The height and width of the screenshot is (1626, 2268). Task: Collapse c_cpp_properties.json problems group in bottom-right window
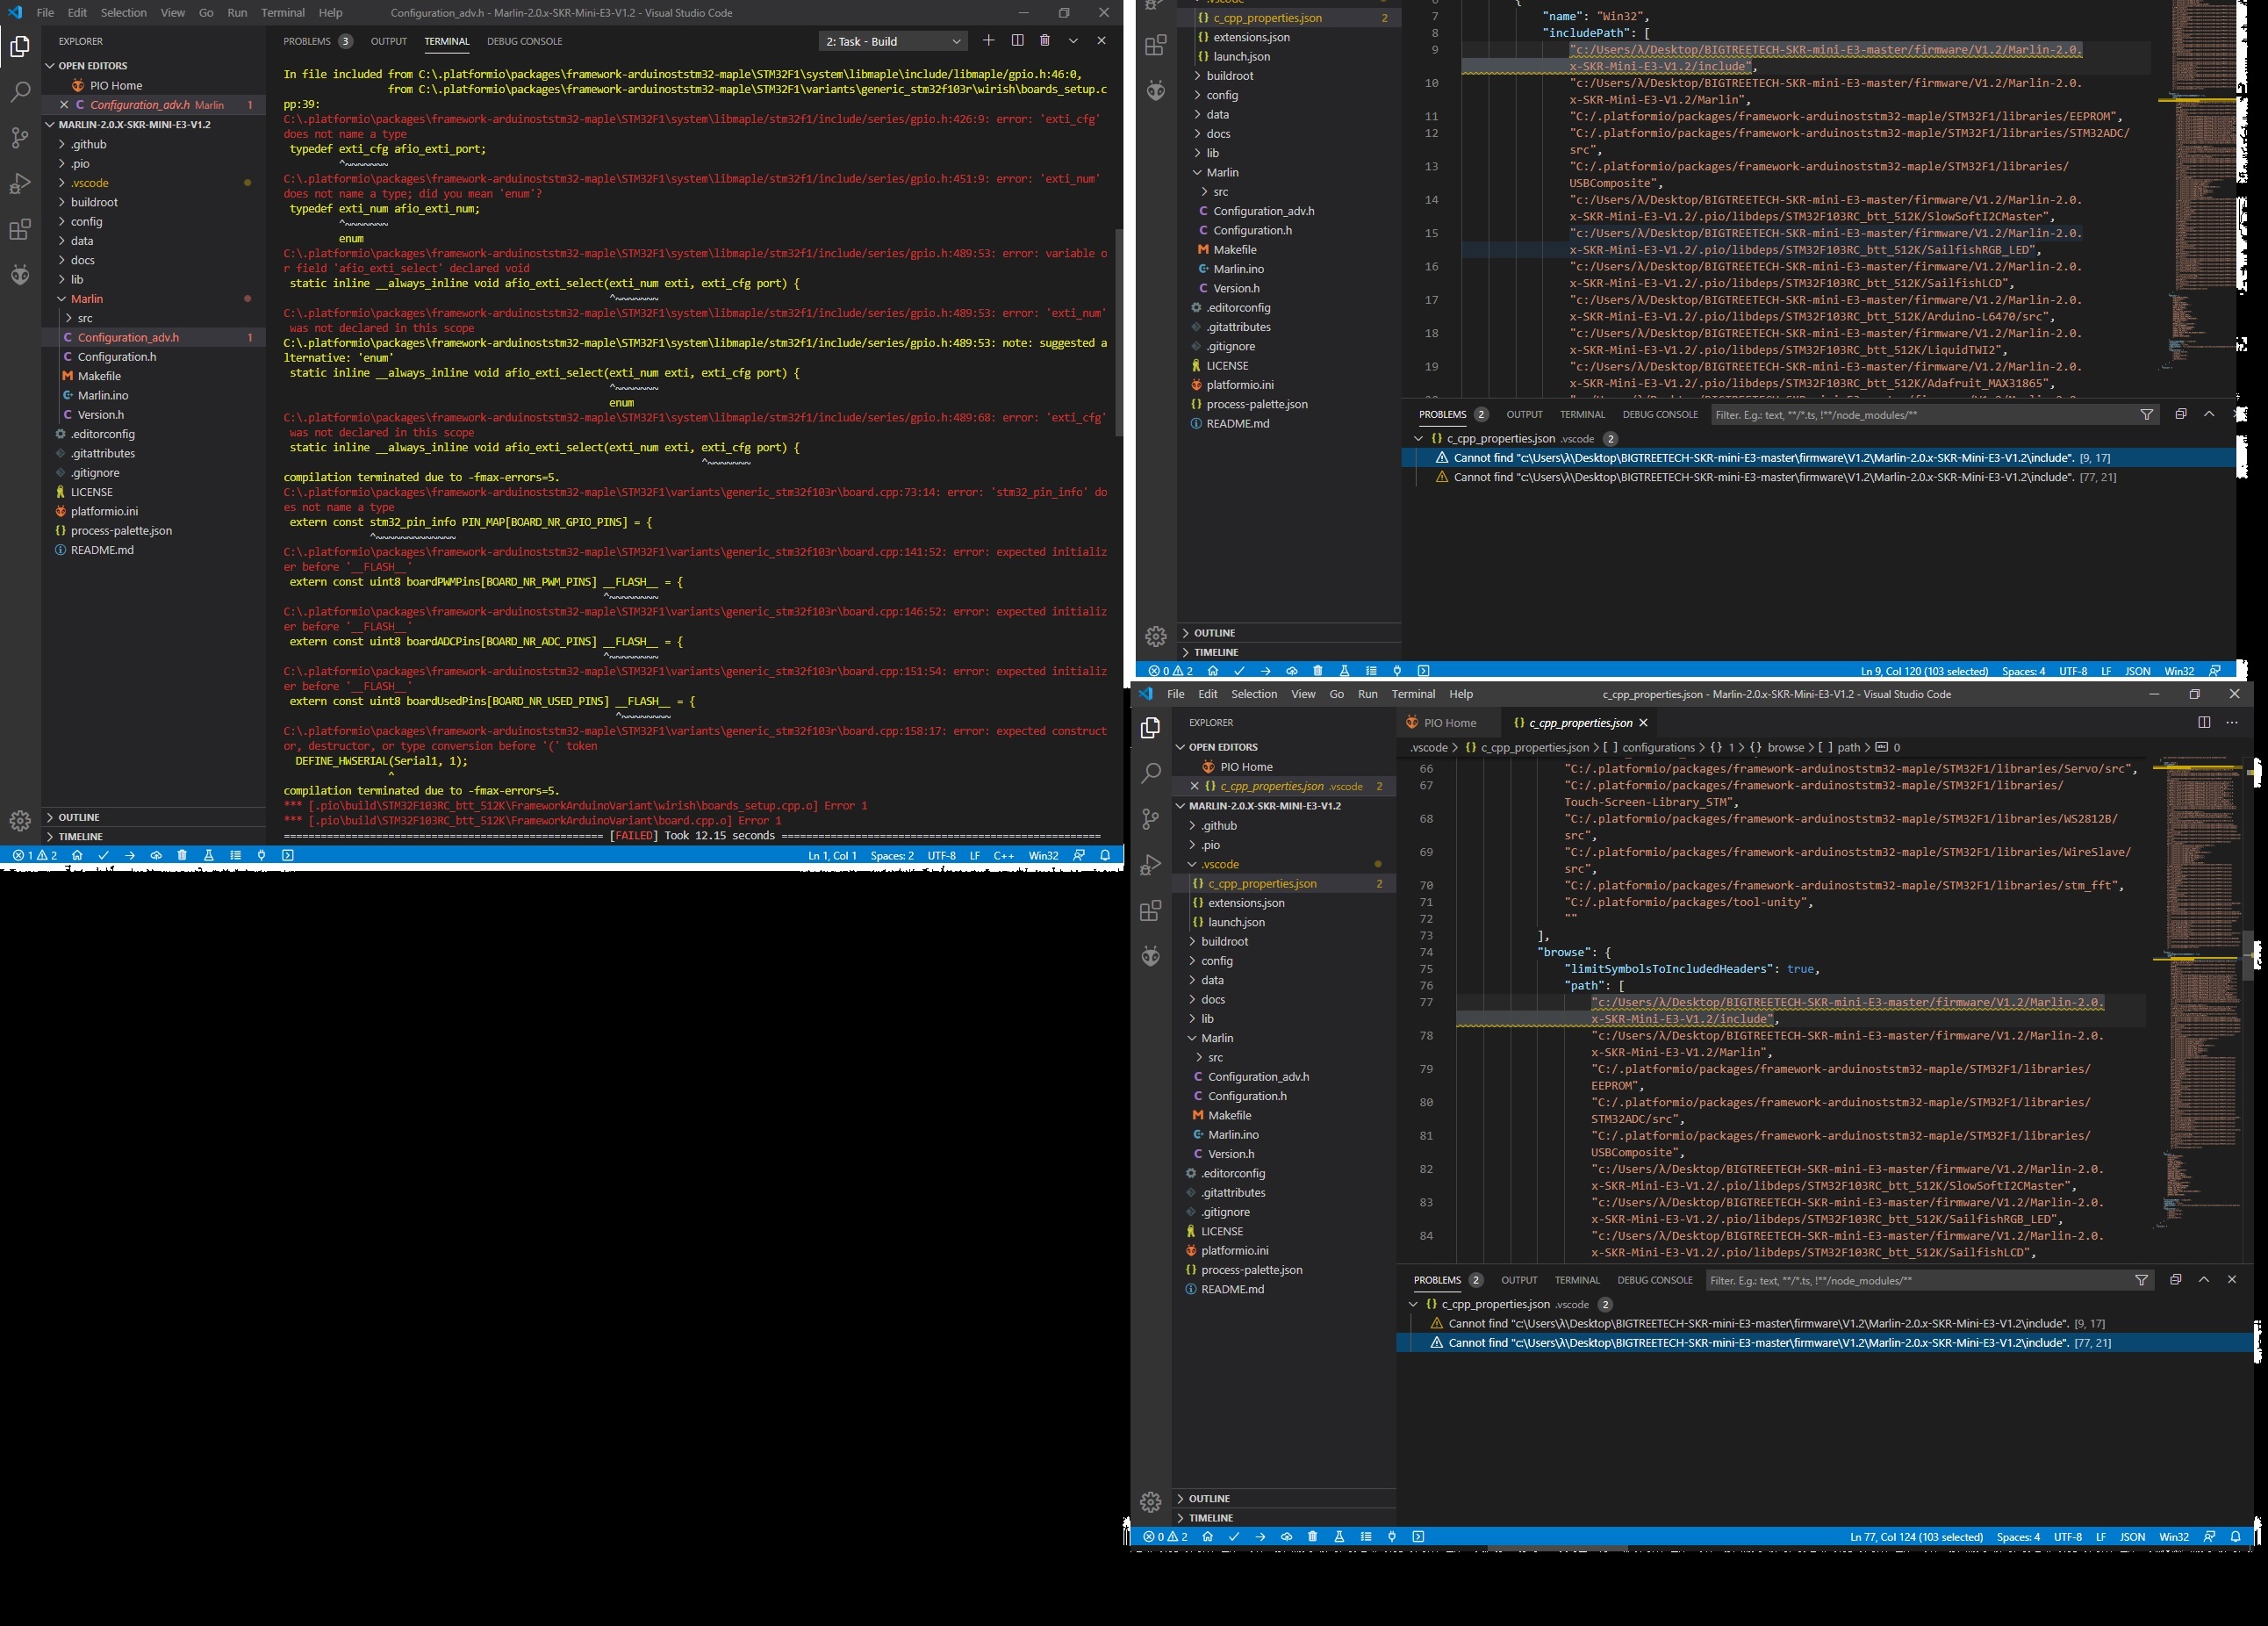[x=1413, y=1304]
